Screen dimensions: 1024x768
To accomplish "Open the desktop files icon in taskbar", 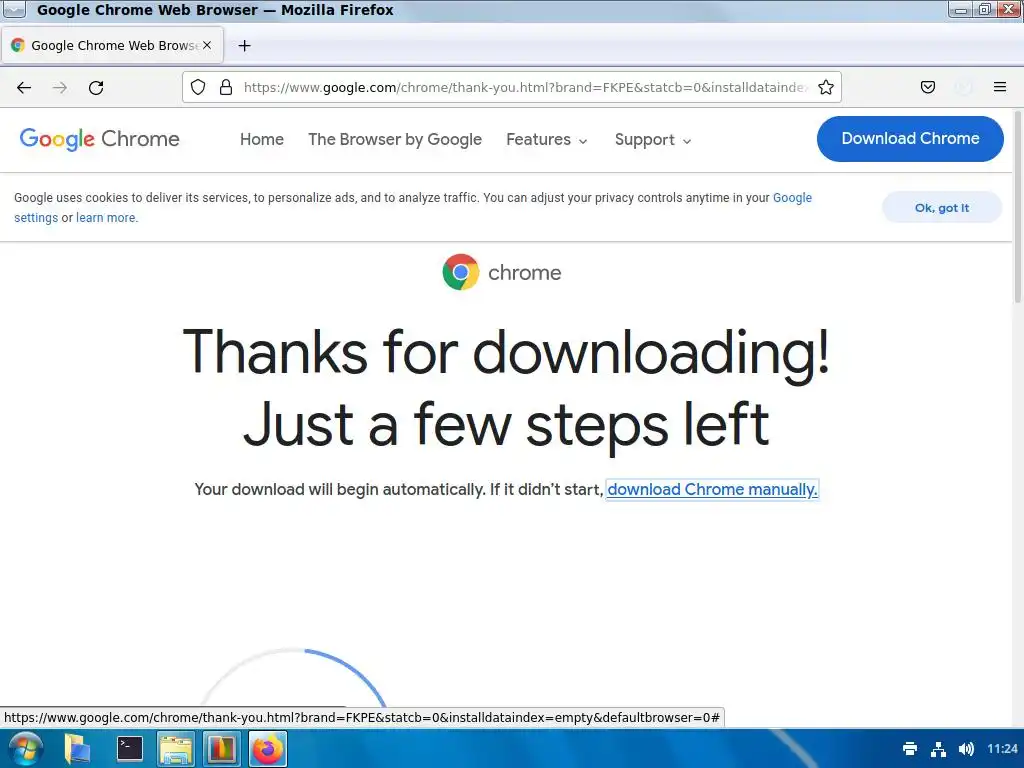I will 77,748.
